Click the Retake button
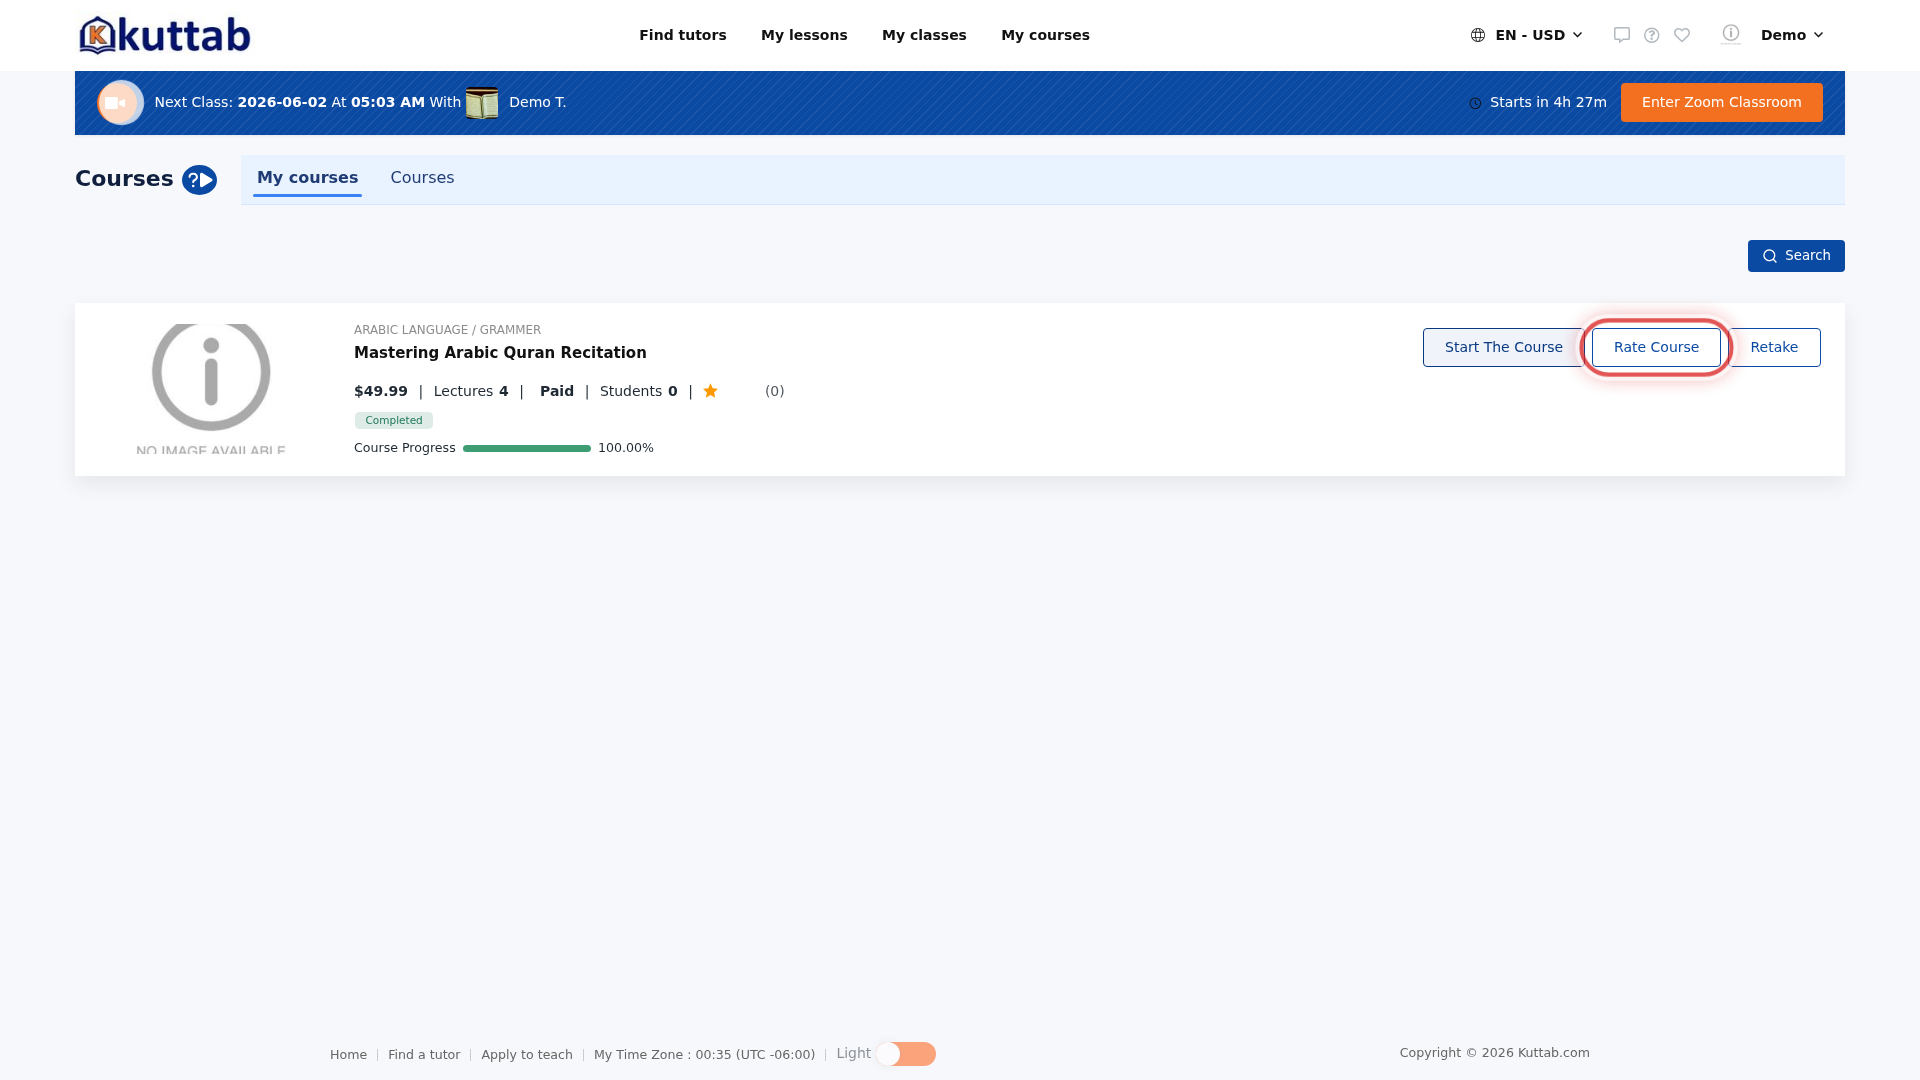 tap(1774, 347)
